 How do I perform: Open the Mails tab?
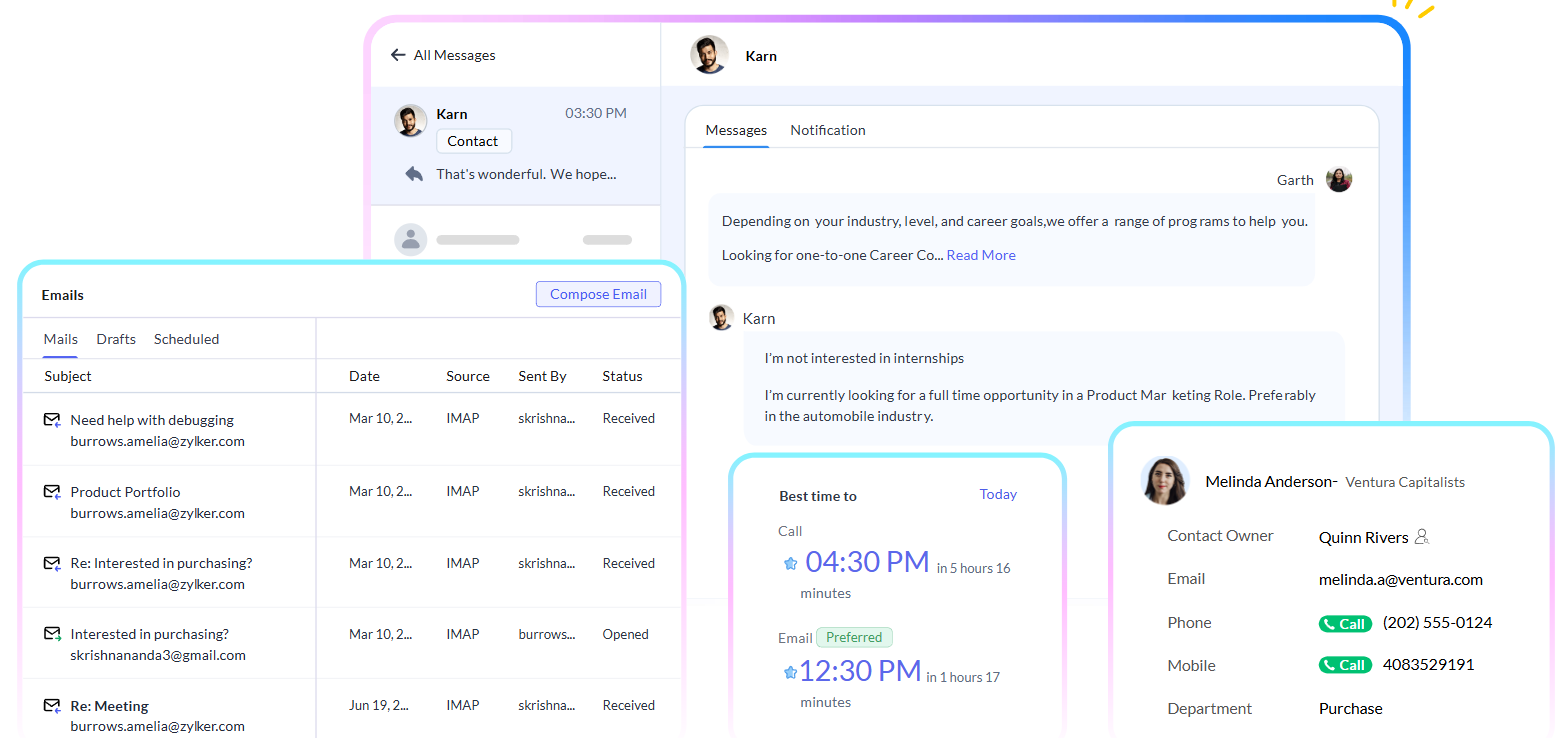coord(61,339)
